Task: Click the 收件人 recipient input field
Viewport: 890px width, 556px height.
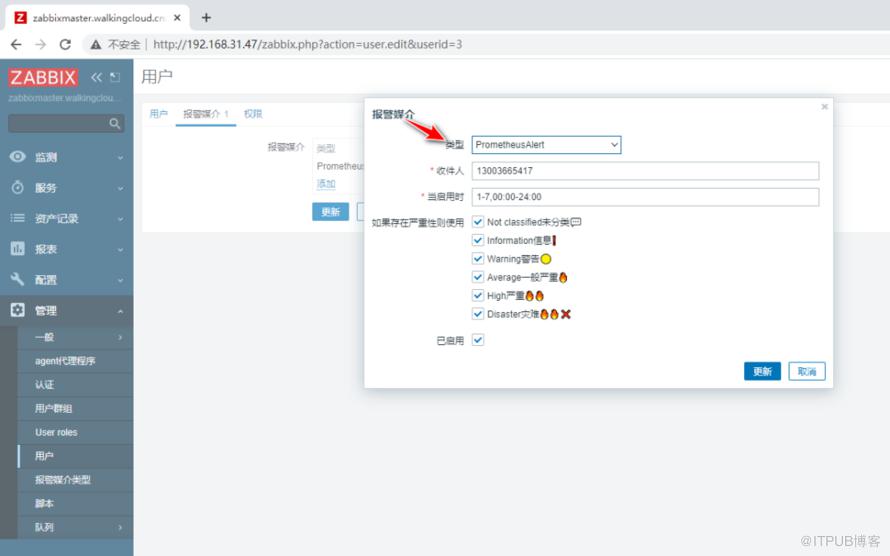Action: point(645,171)
